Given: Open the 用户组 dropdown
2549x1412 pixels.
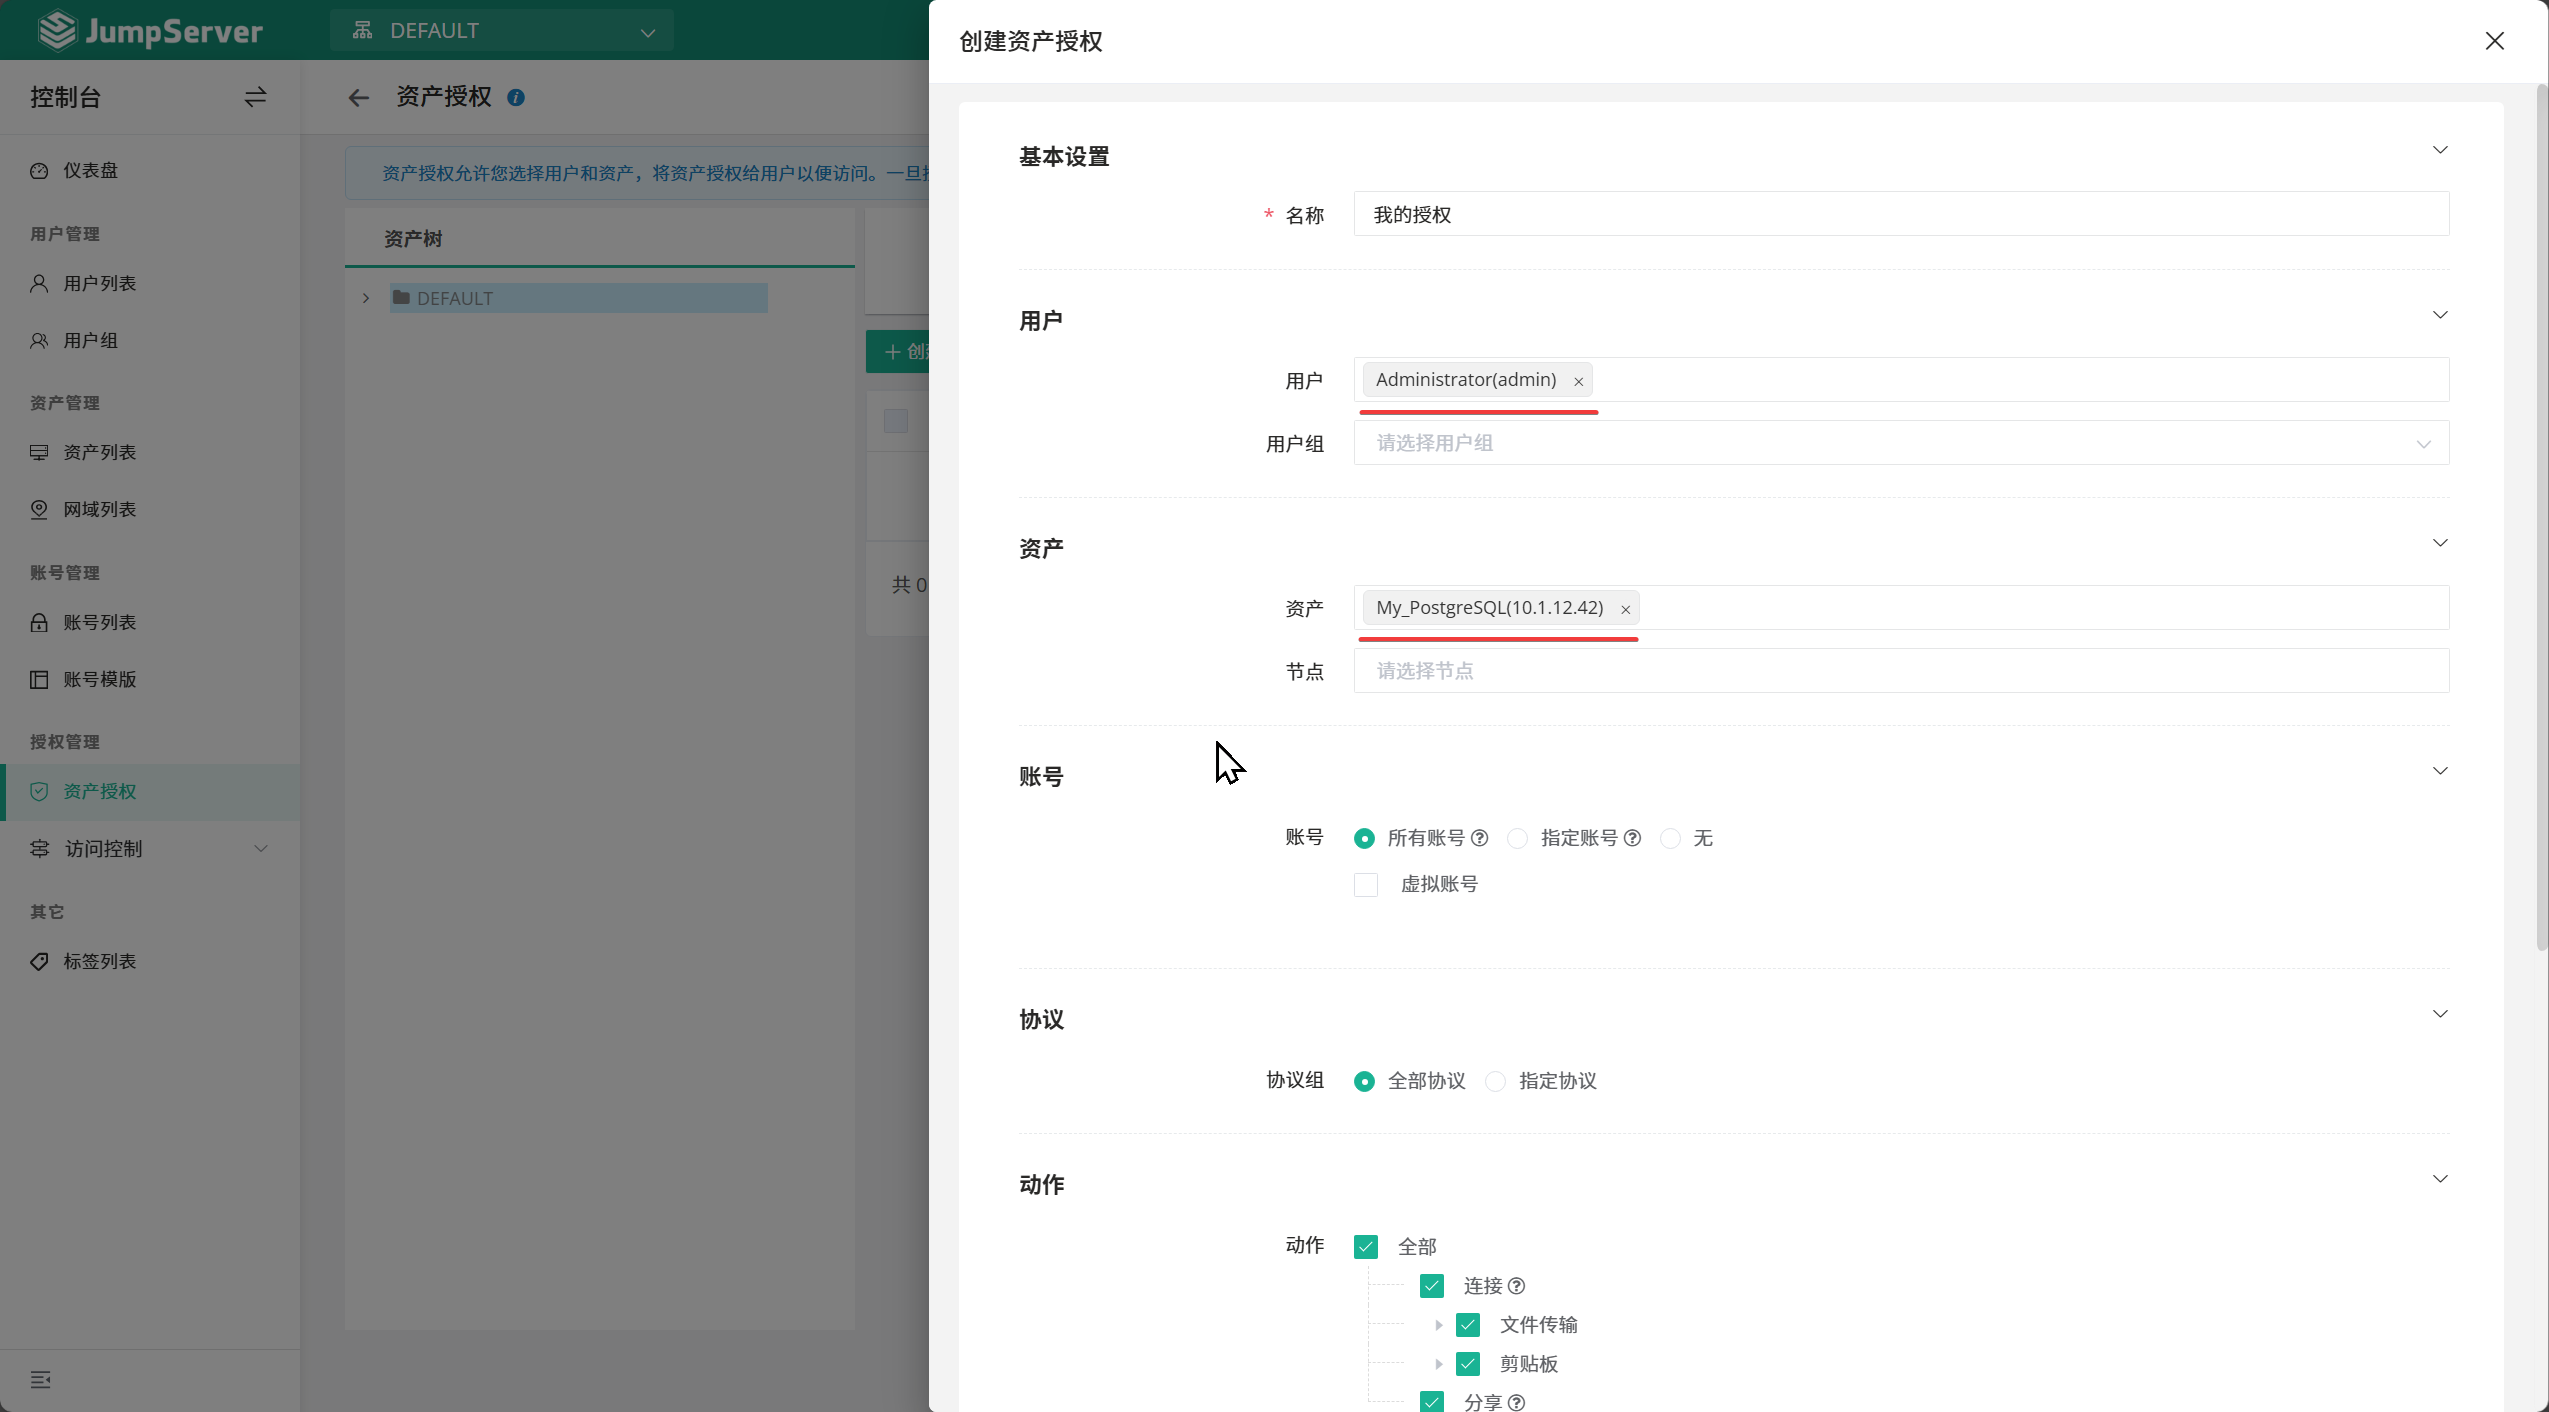Looking at the screenshot, I should click(1900, 443).
